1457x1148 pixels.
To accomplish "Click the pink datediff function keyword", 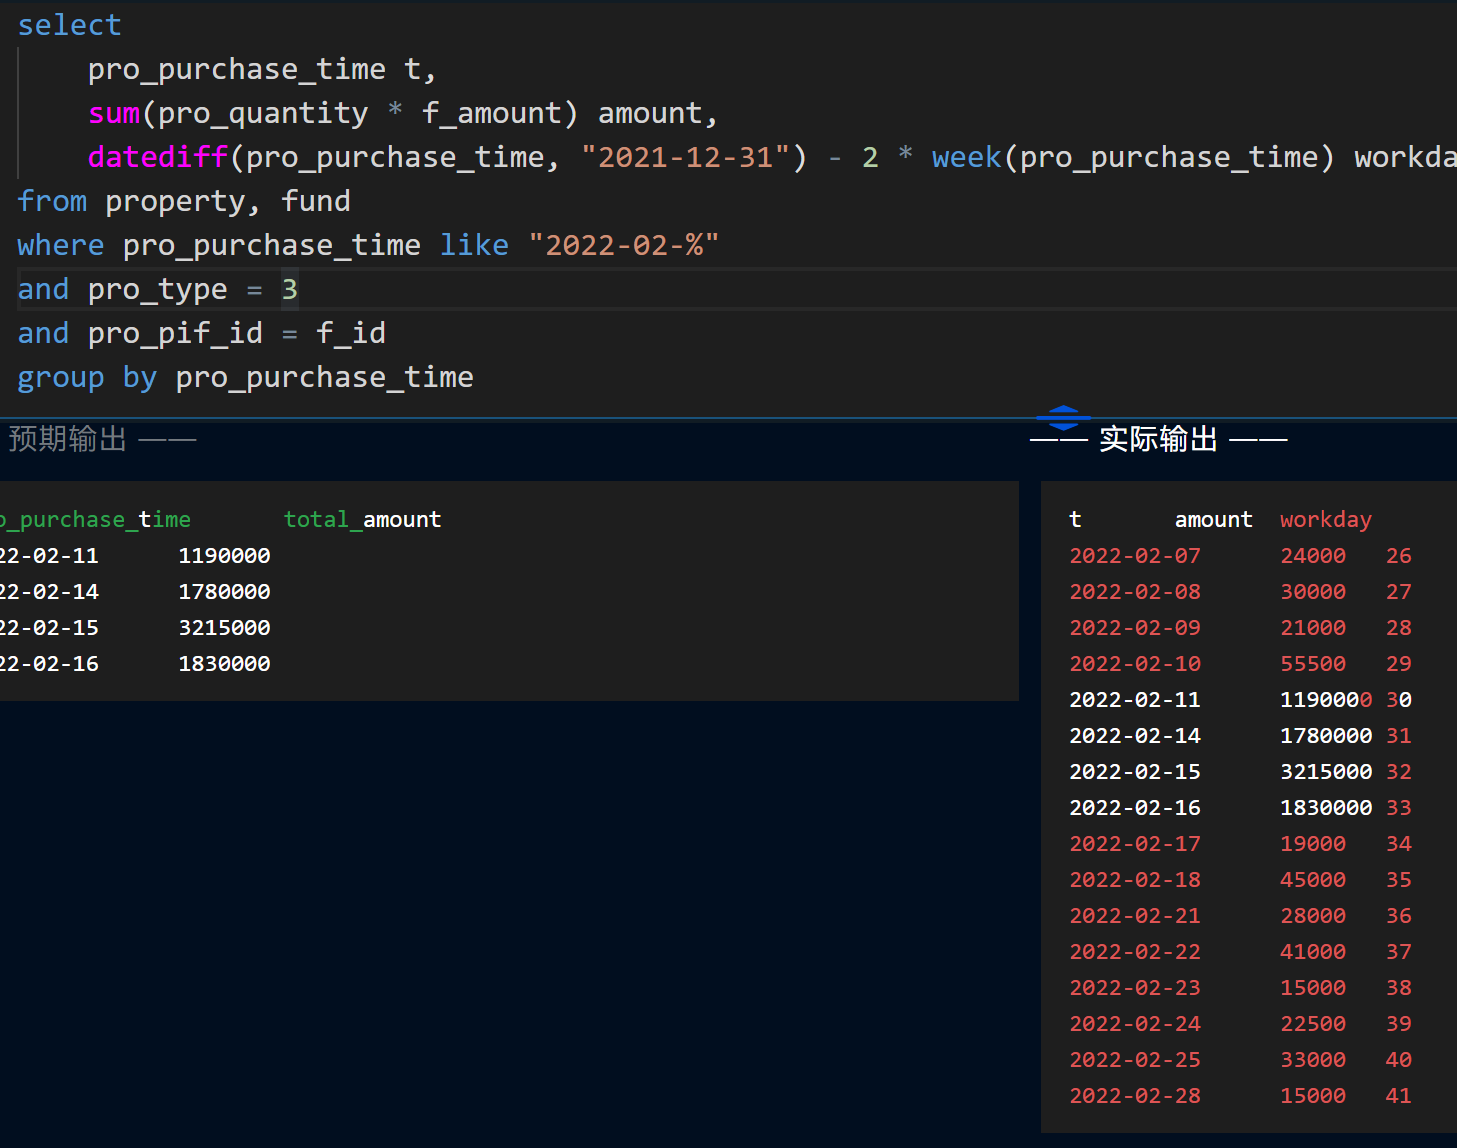I will [157, 156].
